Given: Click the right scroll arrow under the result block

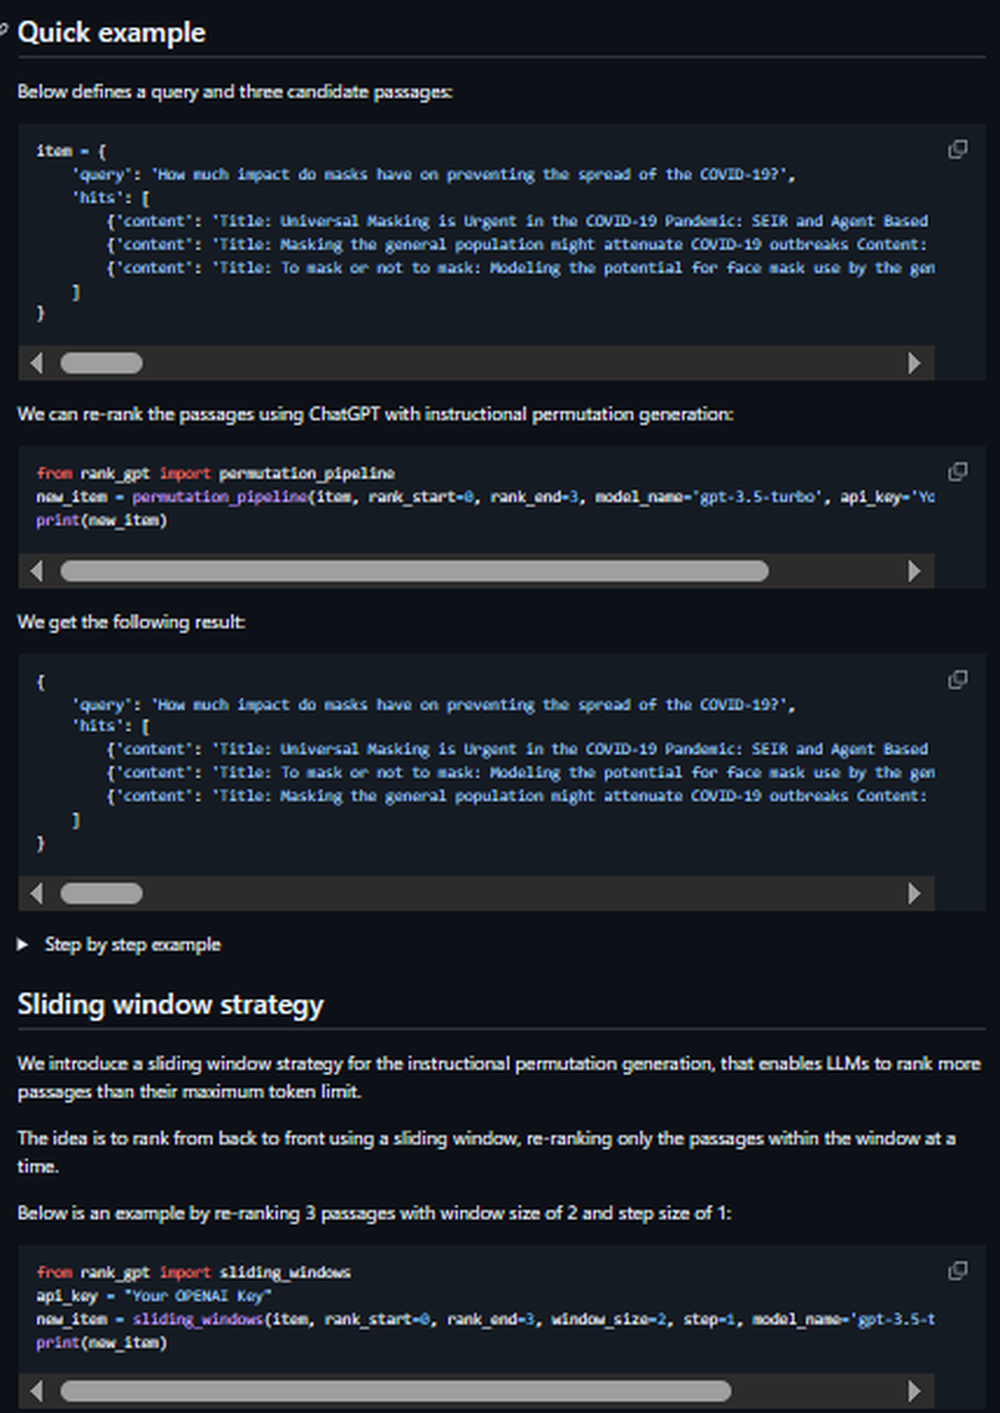Looking at the screenshot, I should [x=917, y=893].
